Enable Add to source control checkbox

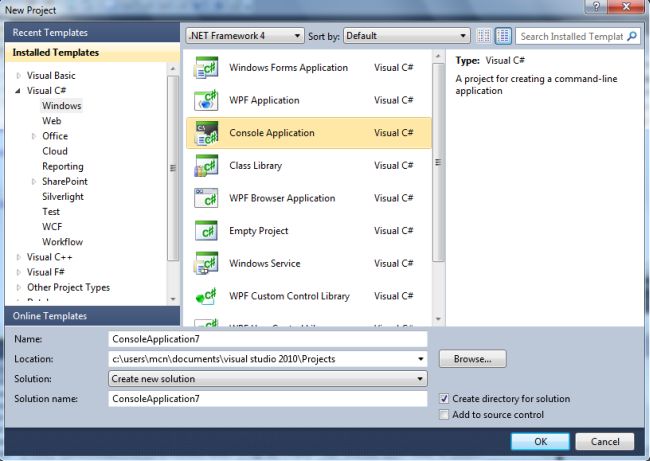click(x=444, y=415)
